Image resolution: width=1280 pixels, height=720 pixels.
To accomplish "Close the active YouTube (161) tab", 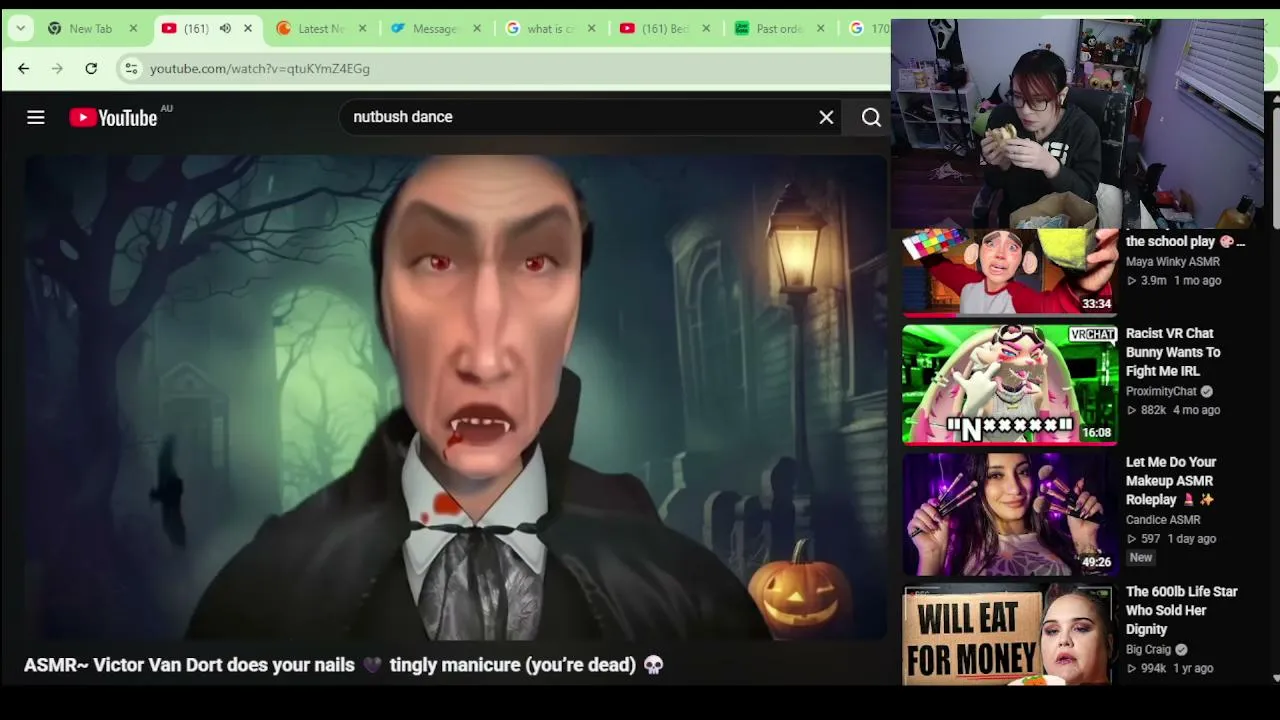I will pos(248,28).
